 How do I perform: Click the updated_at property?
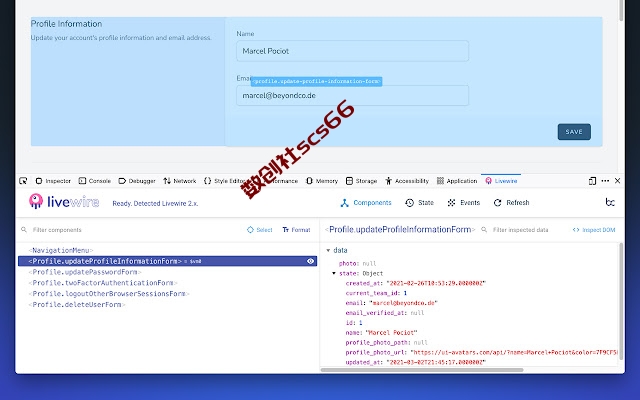[416, 362]
